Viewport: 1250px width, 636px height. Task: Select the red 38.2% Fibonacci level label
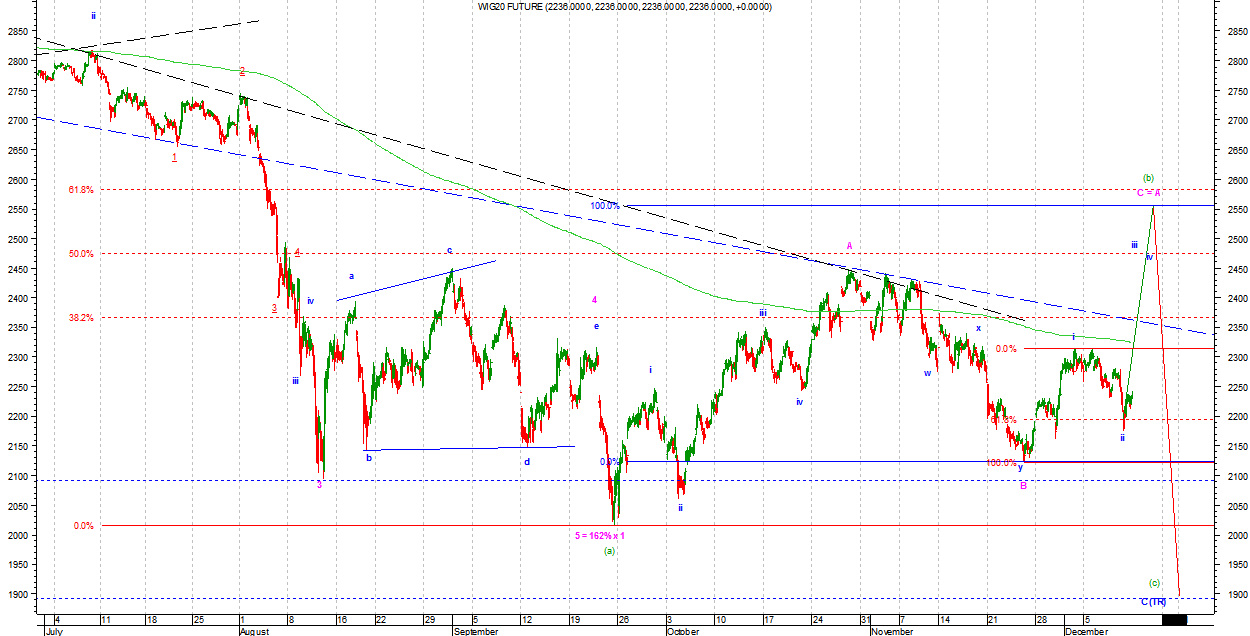click(81, 318)
